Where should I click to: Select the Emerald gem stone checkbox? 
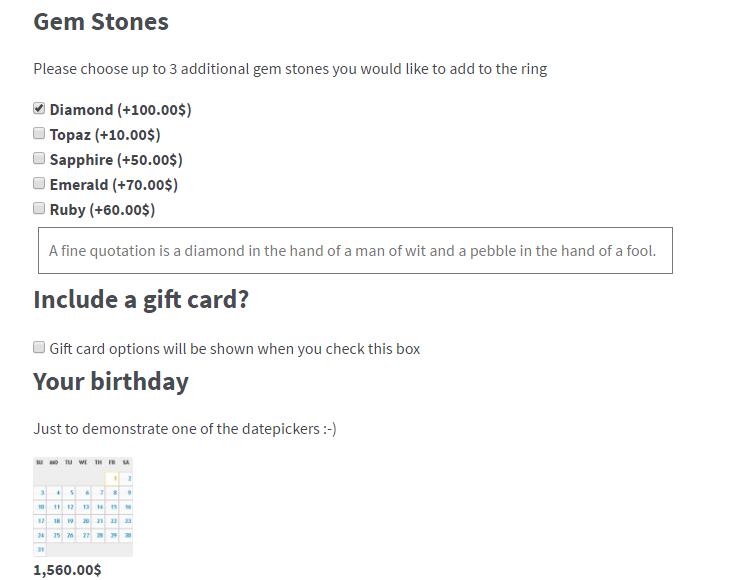[x=39, y=183]
